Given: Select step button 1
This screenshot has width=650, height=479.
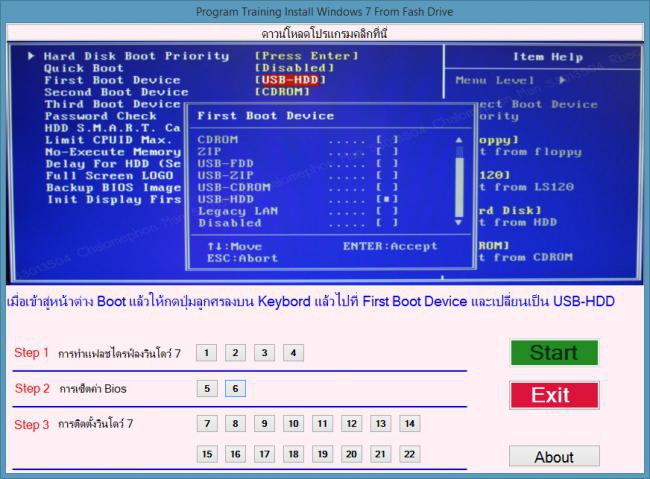Looking at the screenshot, I should click(206, 353).
